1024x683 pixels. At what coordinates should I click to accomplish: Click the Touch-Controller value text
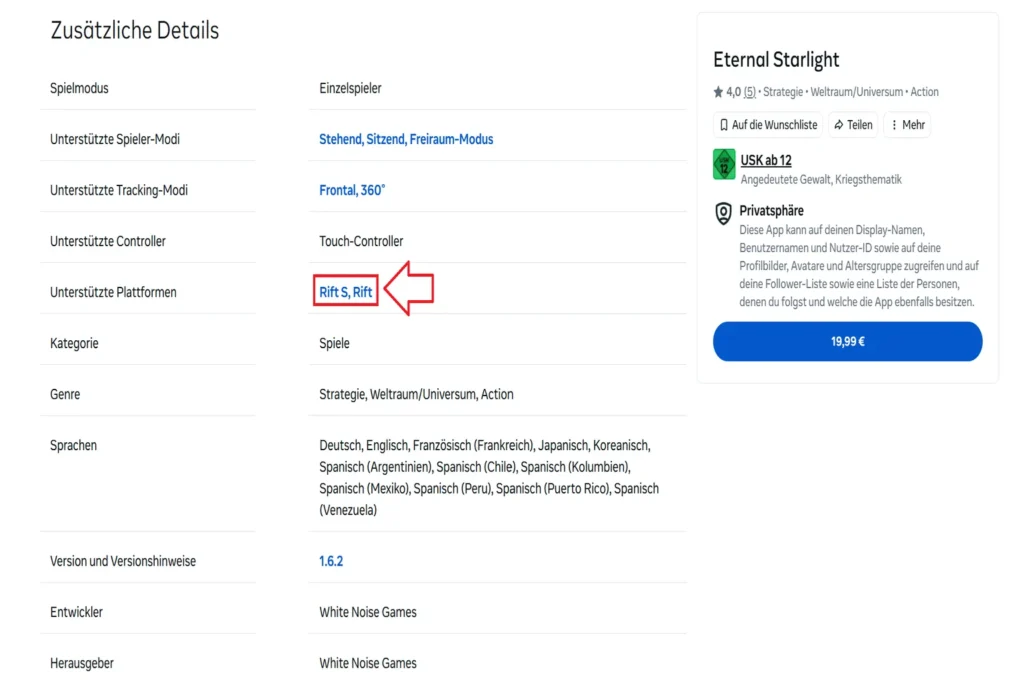click(x=361, y=241)
